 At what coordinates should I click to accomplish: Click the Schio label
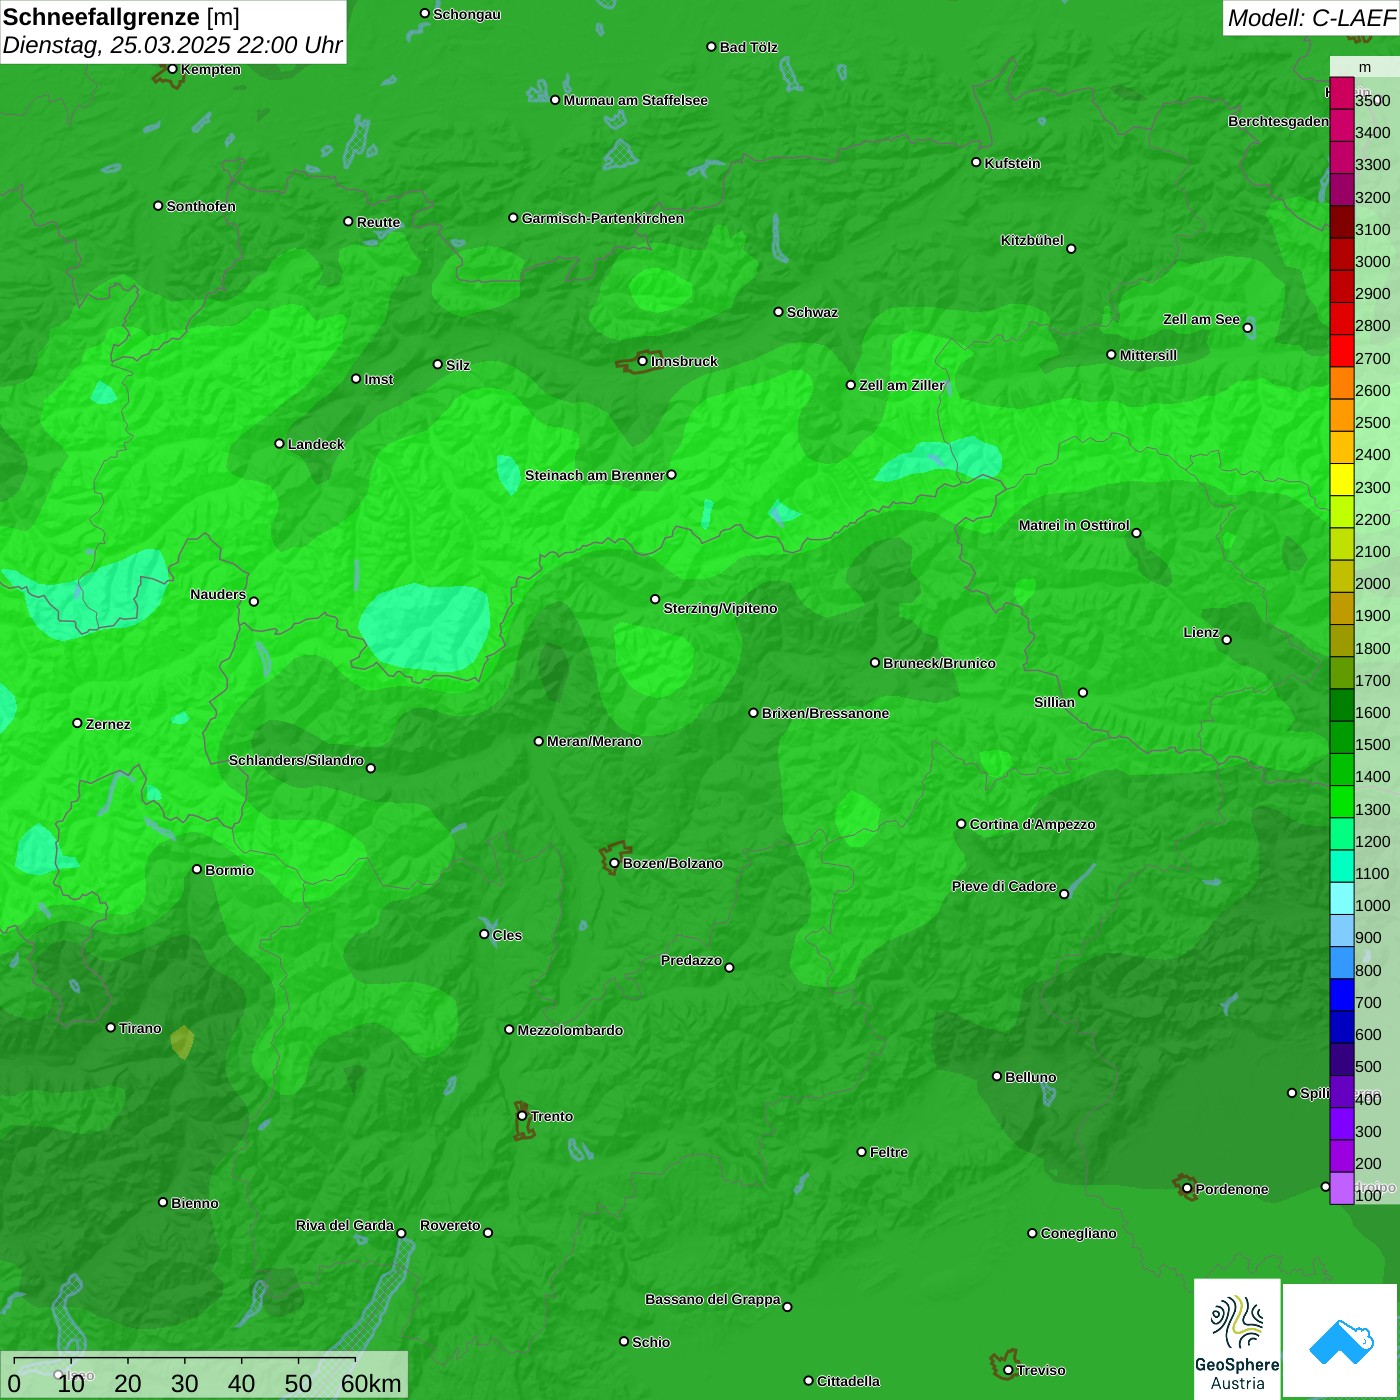[x=651, y=1342]
